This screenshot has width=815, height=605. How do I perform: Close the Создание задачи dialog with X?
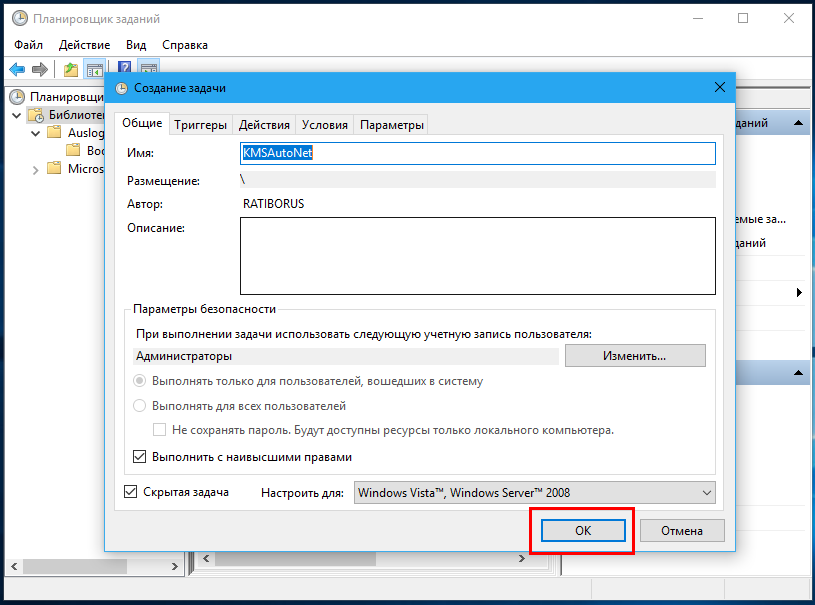click(719, 87)
